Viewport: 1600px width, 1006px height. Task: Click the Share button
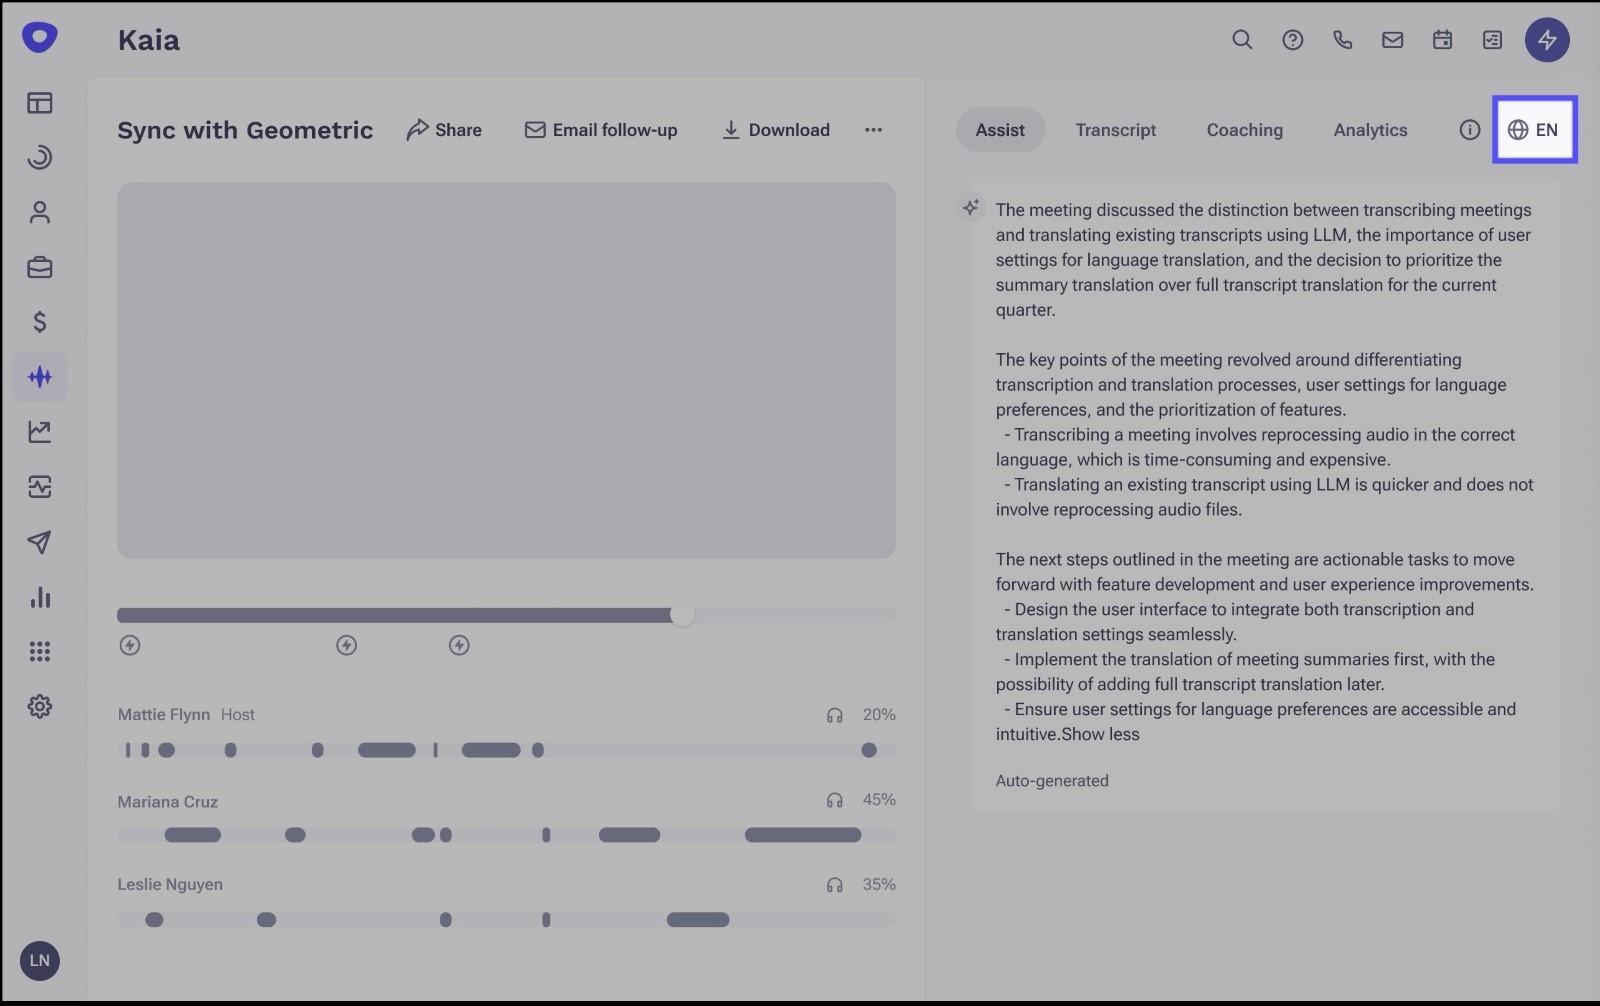point(444,130)
